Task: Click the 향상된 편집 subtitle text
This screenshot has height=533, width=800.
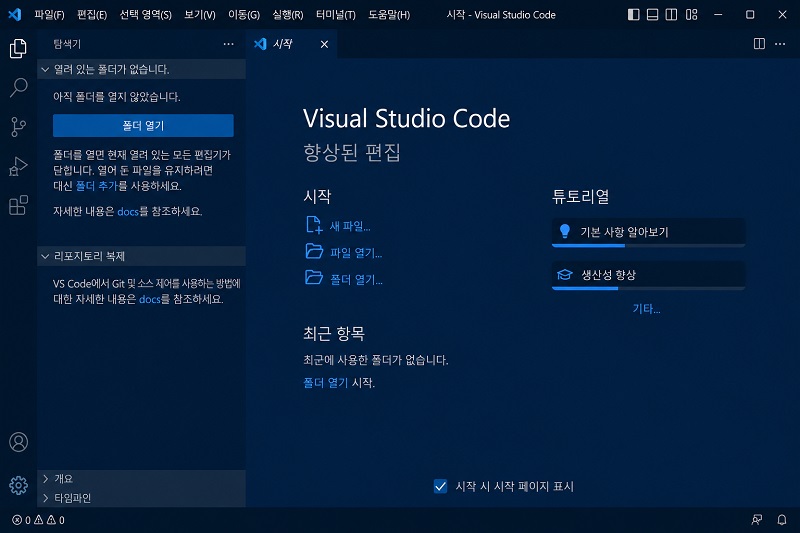Action: pos(352,153)
